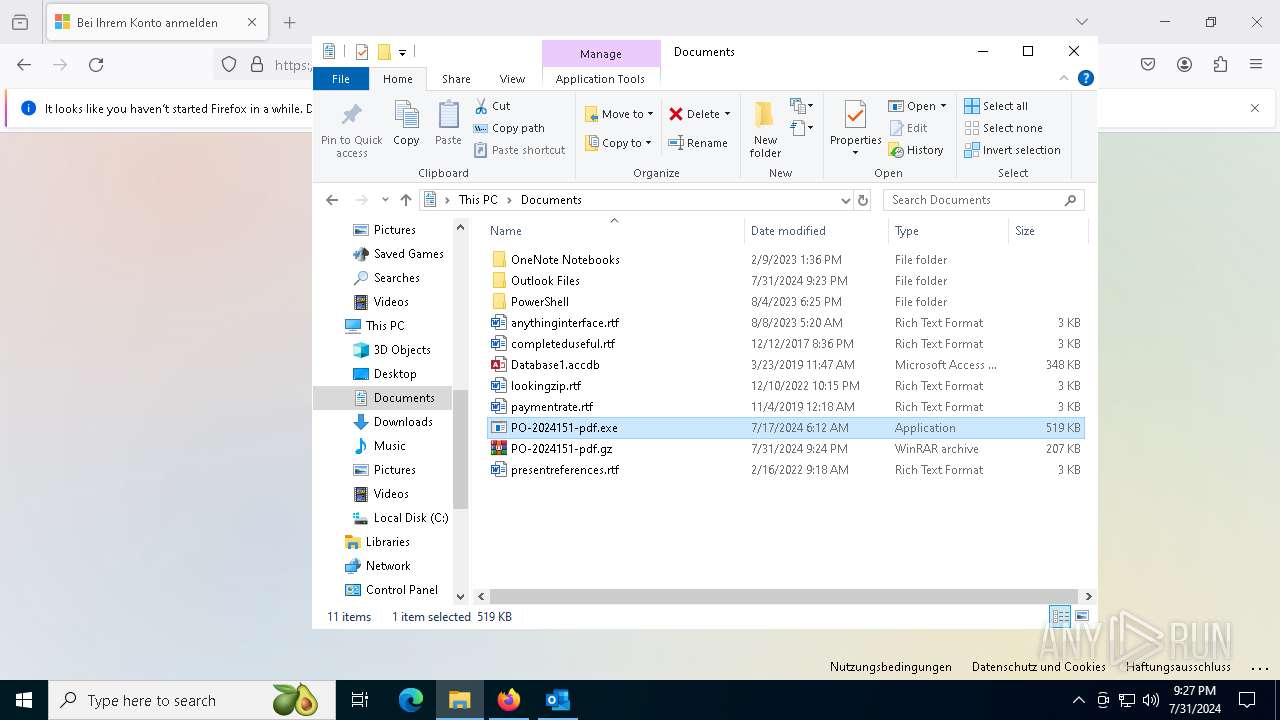Open Explorer help question mark icon
The height and width of the screenshot is (720, 1280).
coord(1085,78)
